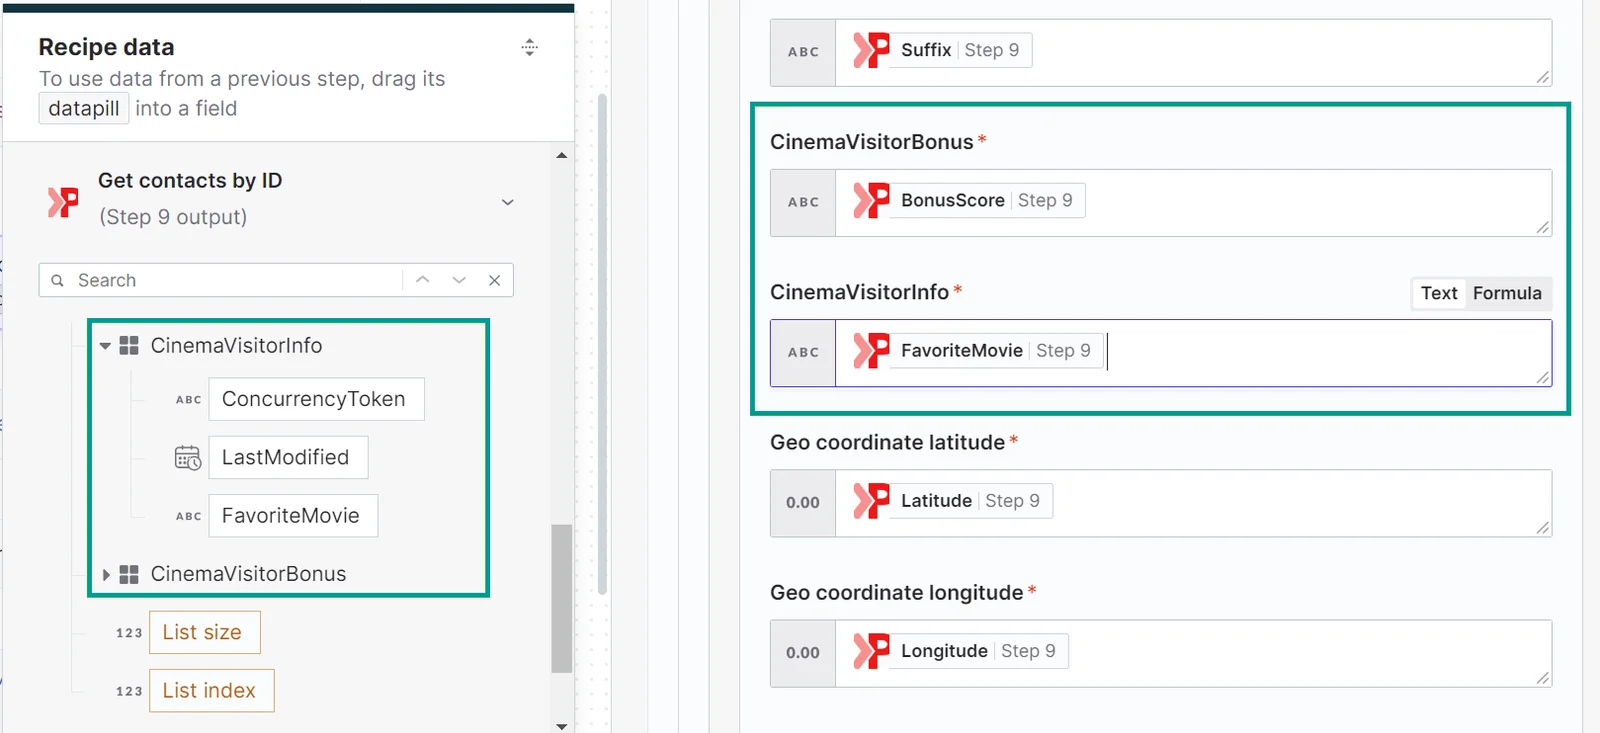
Task: Switch CinemaVisitorInfo field to Formula mode
Action: [1507, 293]
